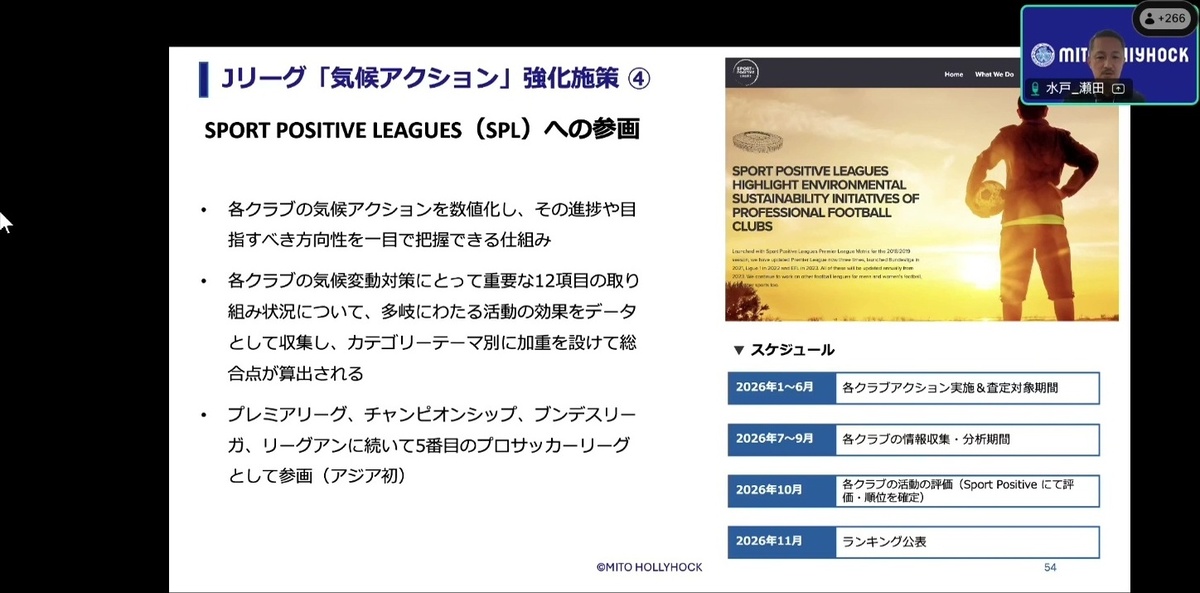Click 各クラブの情報収集・分析期間 schedule entry
The image size is (1200, 593).
(967, 439)
